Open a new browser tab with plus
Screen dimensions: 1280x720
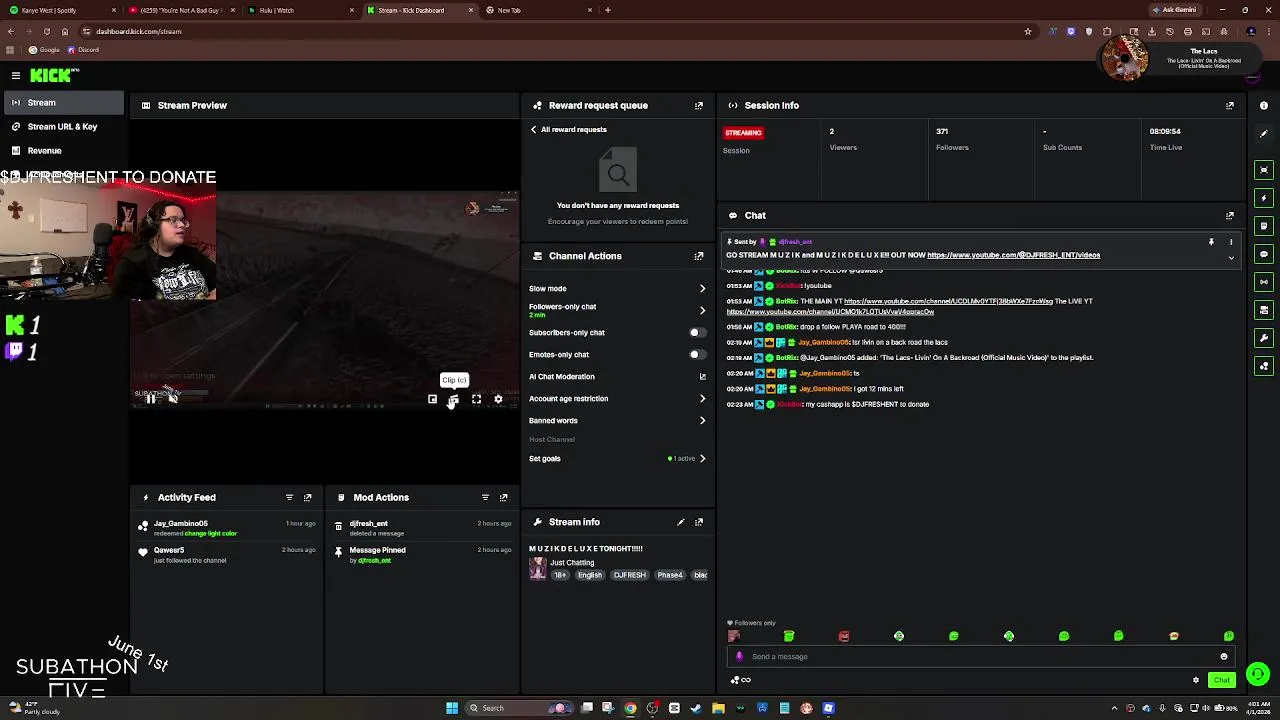(x=608, y=10)
